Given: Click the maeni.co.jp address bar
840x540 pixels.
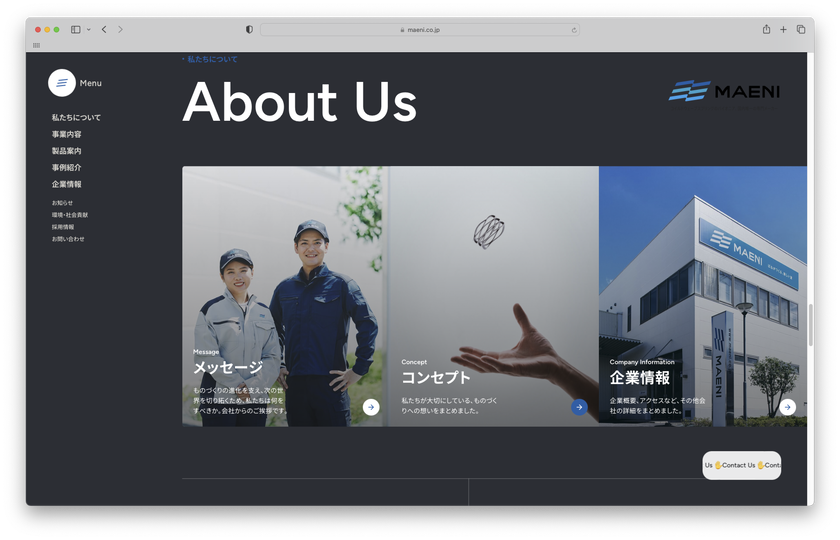Looking at the screenshot, I should [420, 30].
